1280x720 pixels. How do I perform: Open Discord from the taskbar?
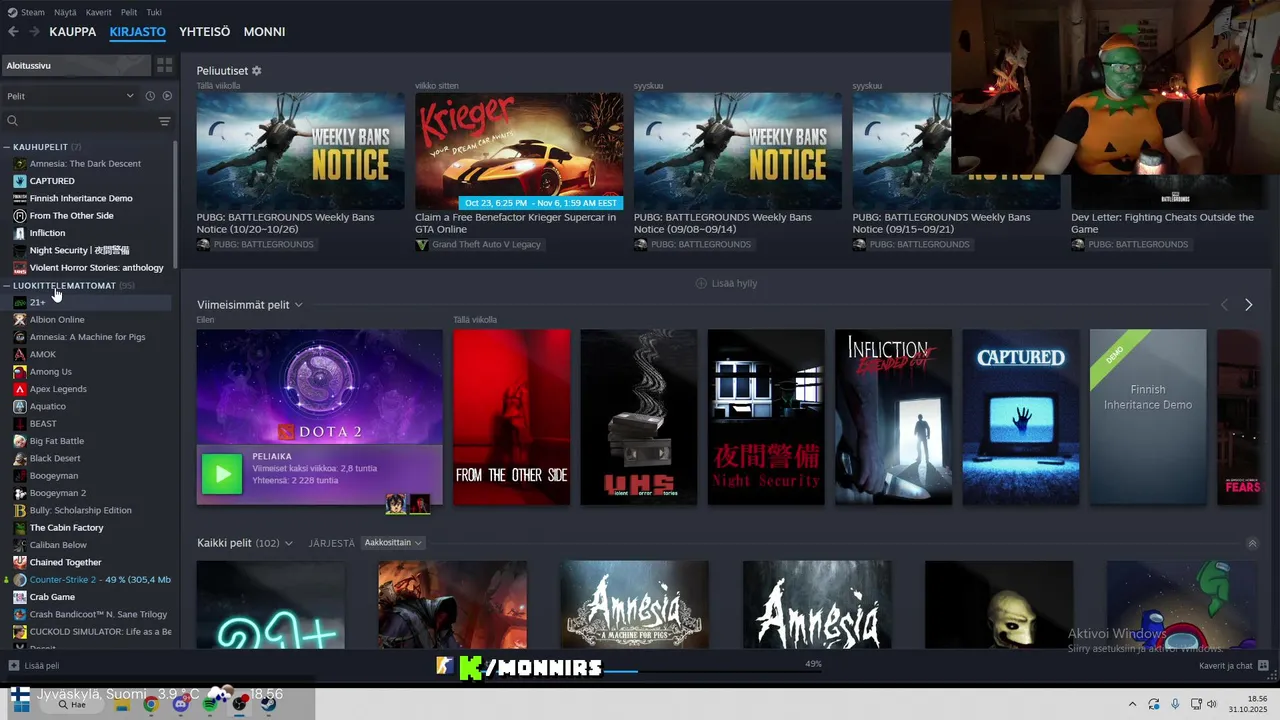(x=180, y=704)
